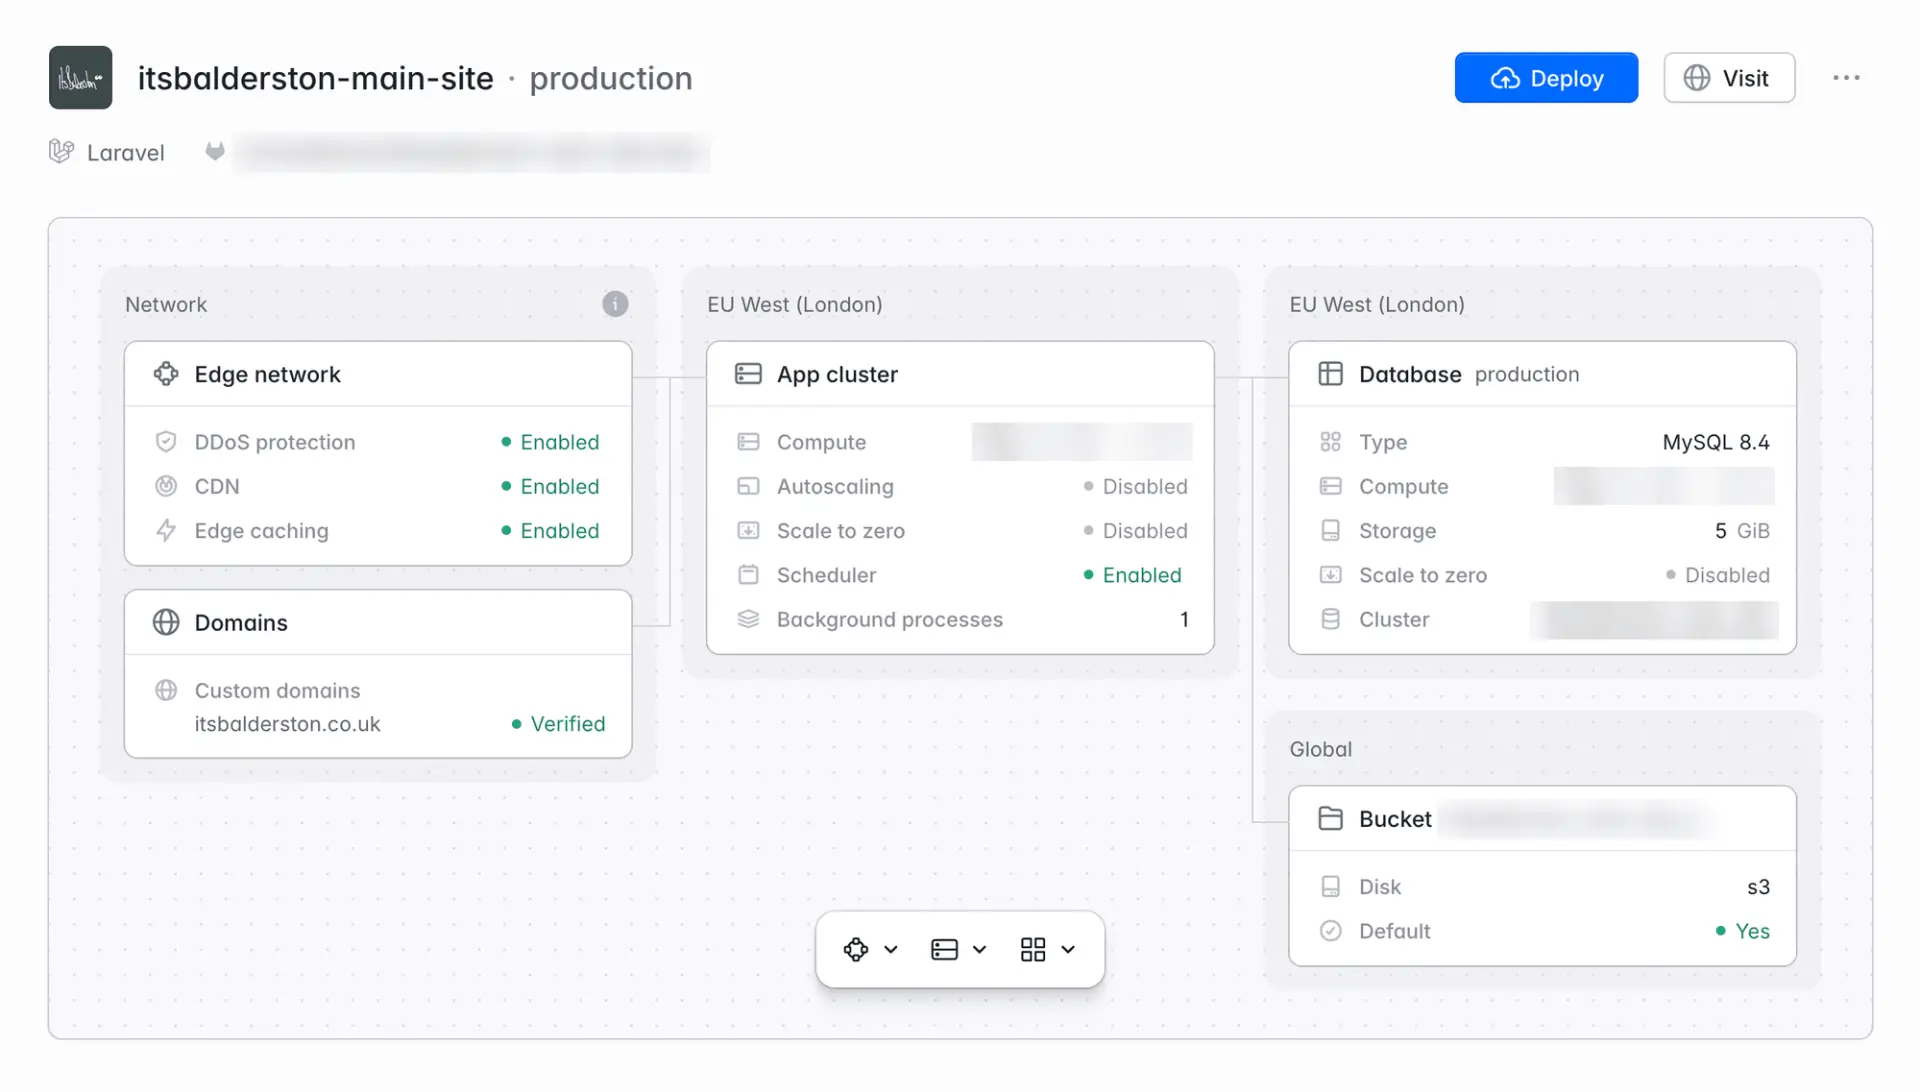
Task: Click the Background processes layers icon
Action: pos(748,619)
